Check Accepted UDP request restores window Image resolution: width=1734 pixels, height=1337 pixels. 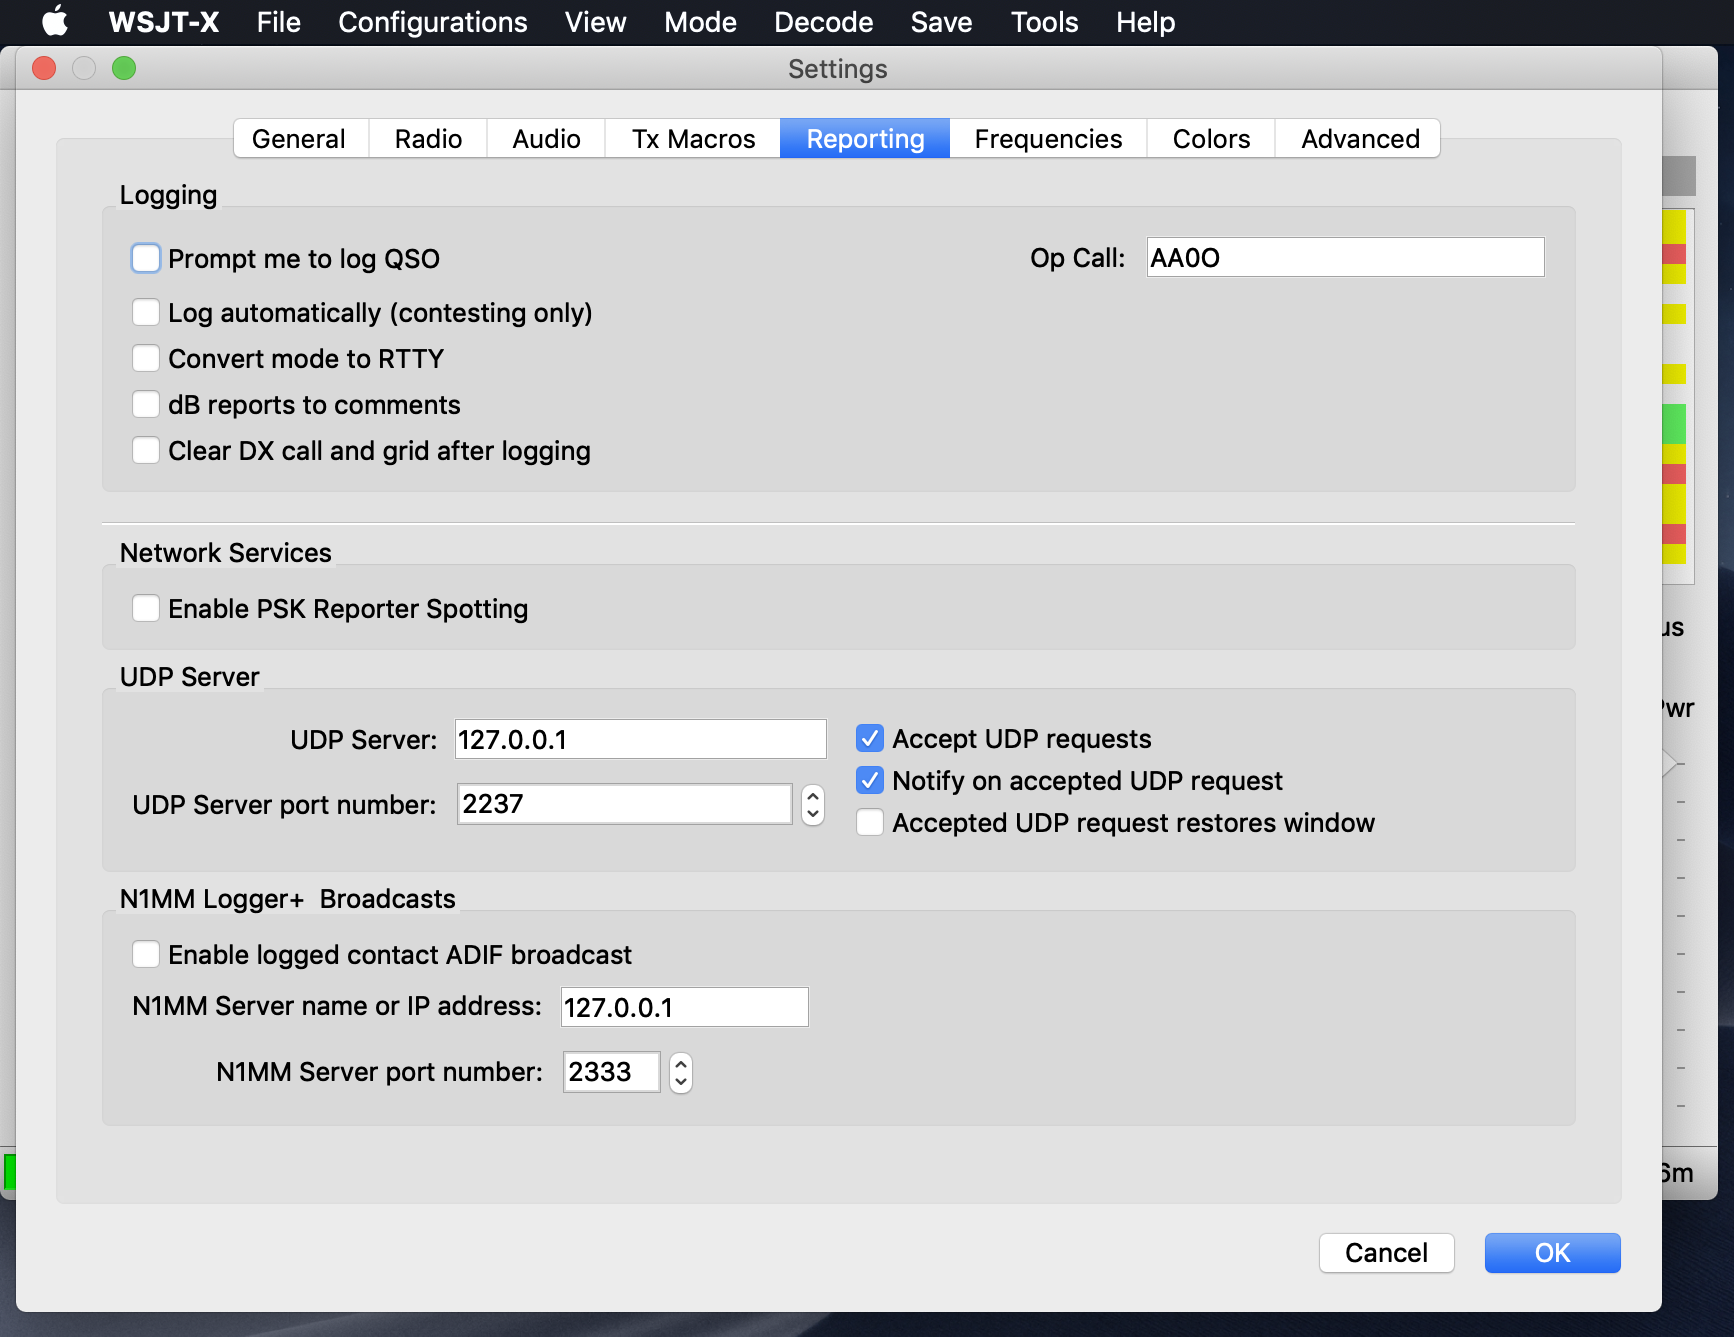coord(870,823)
